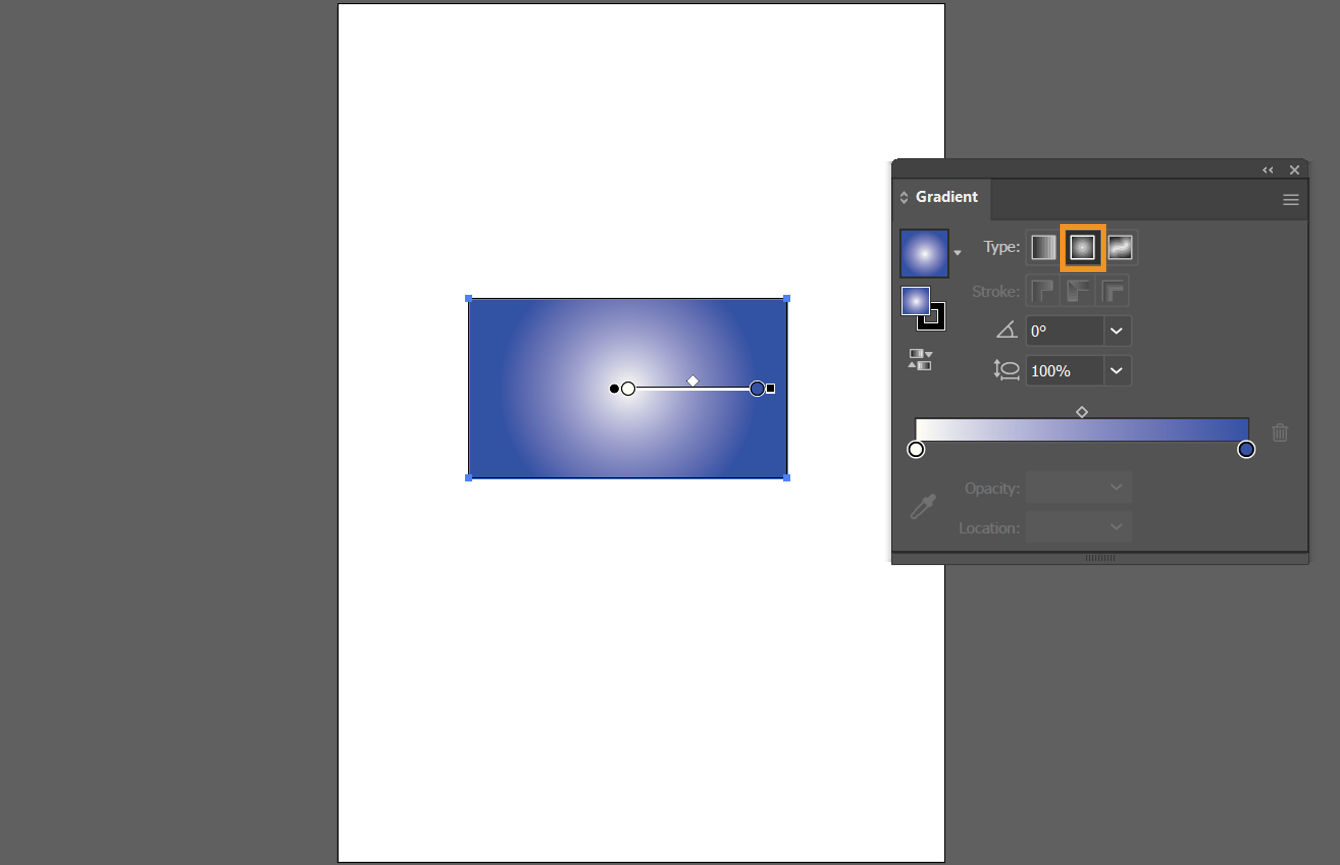Select the white gradient stop
Viewport: 1340px width, 865px height.
915,449
